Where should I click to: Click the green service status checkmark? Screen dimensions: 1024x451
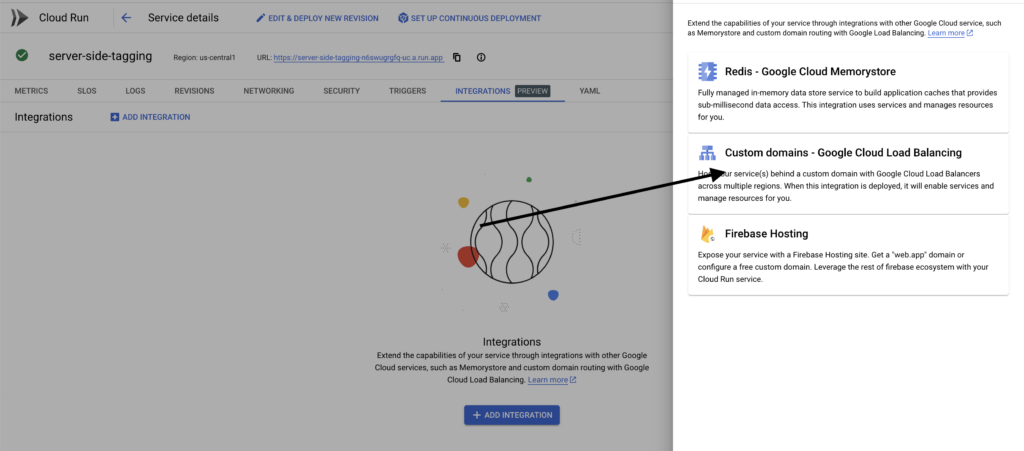tap(22, 56)
